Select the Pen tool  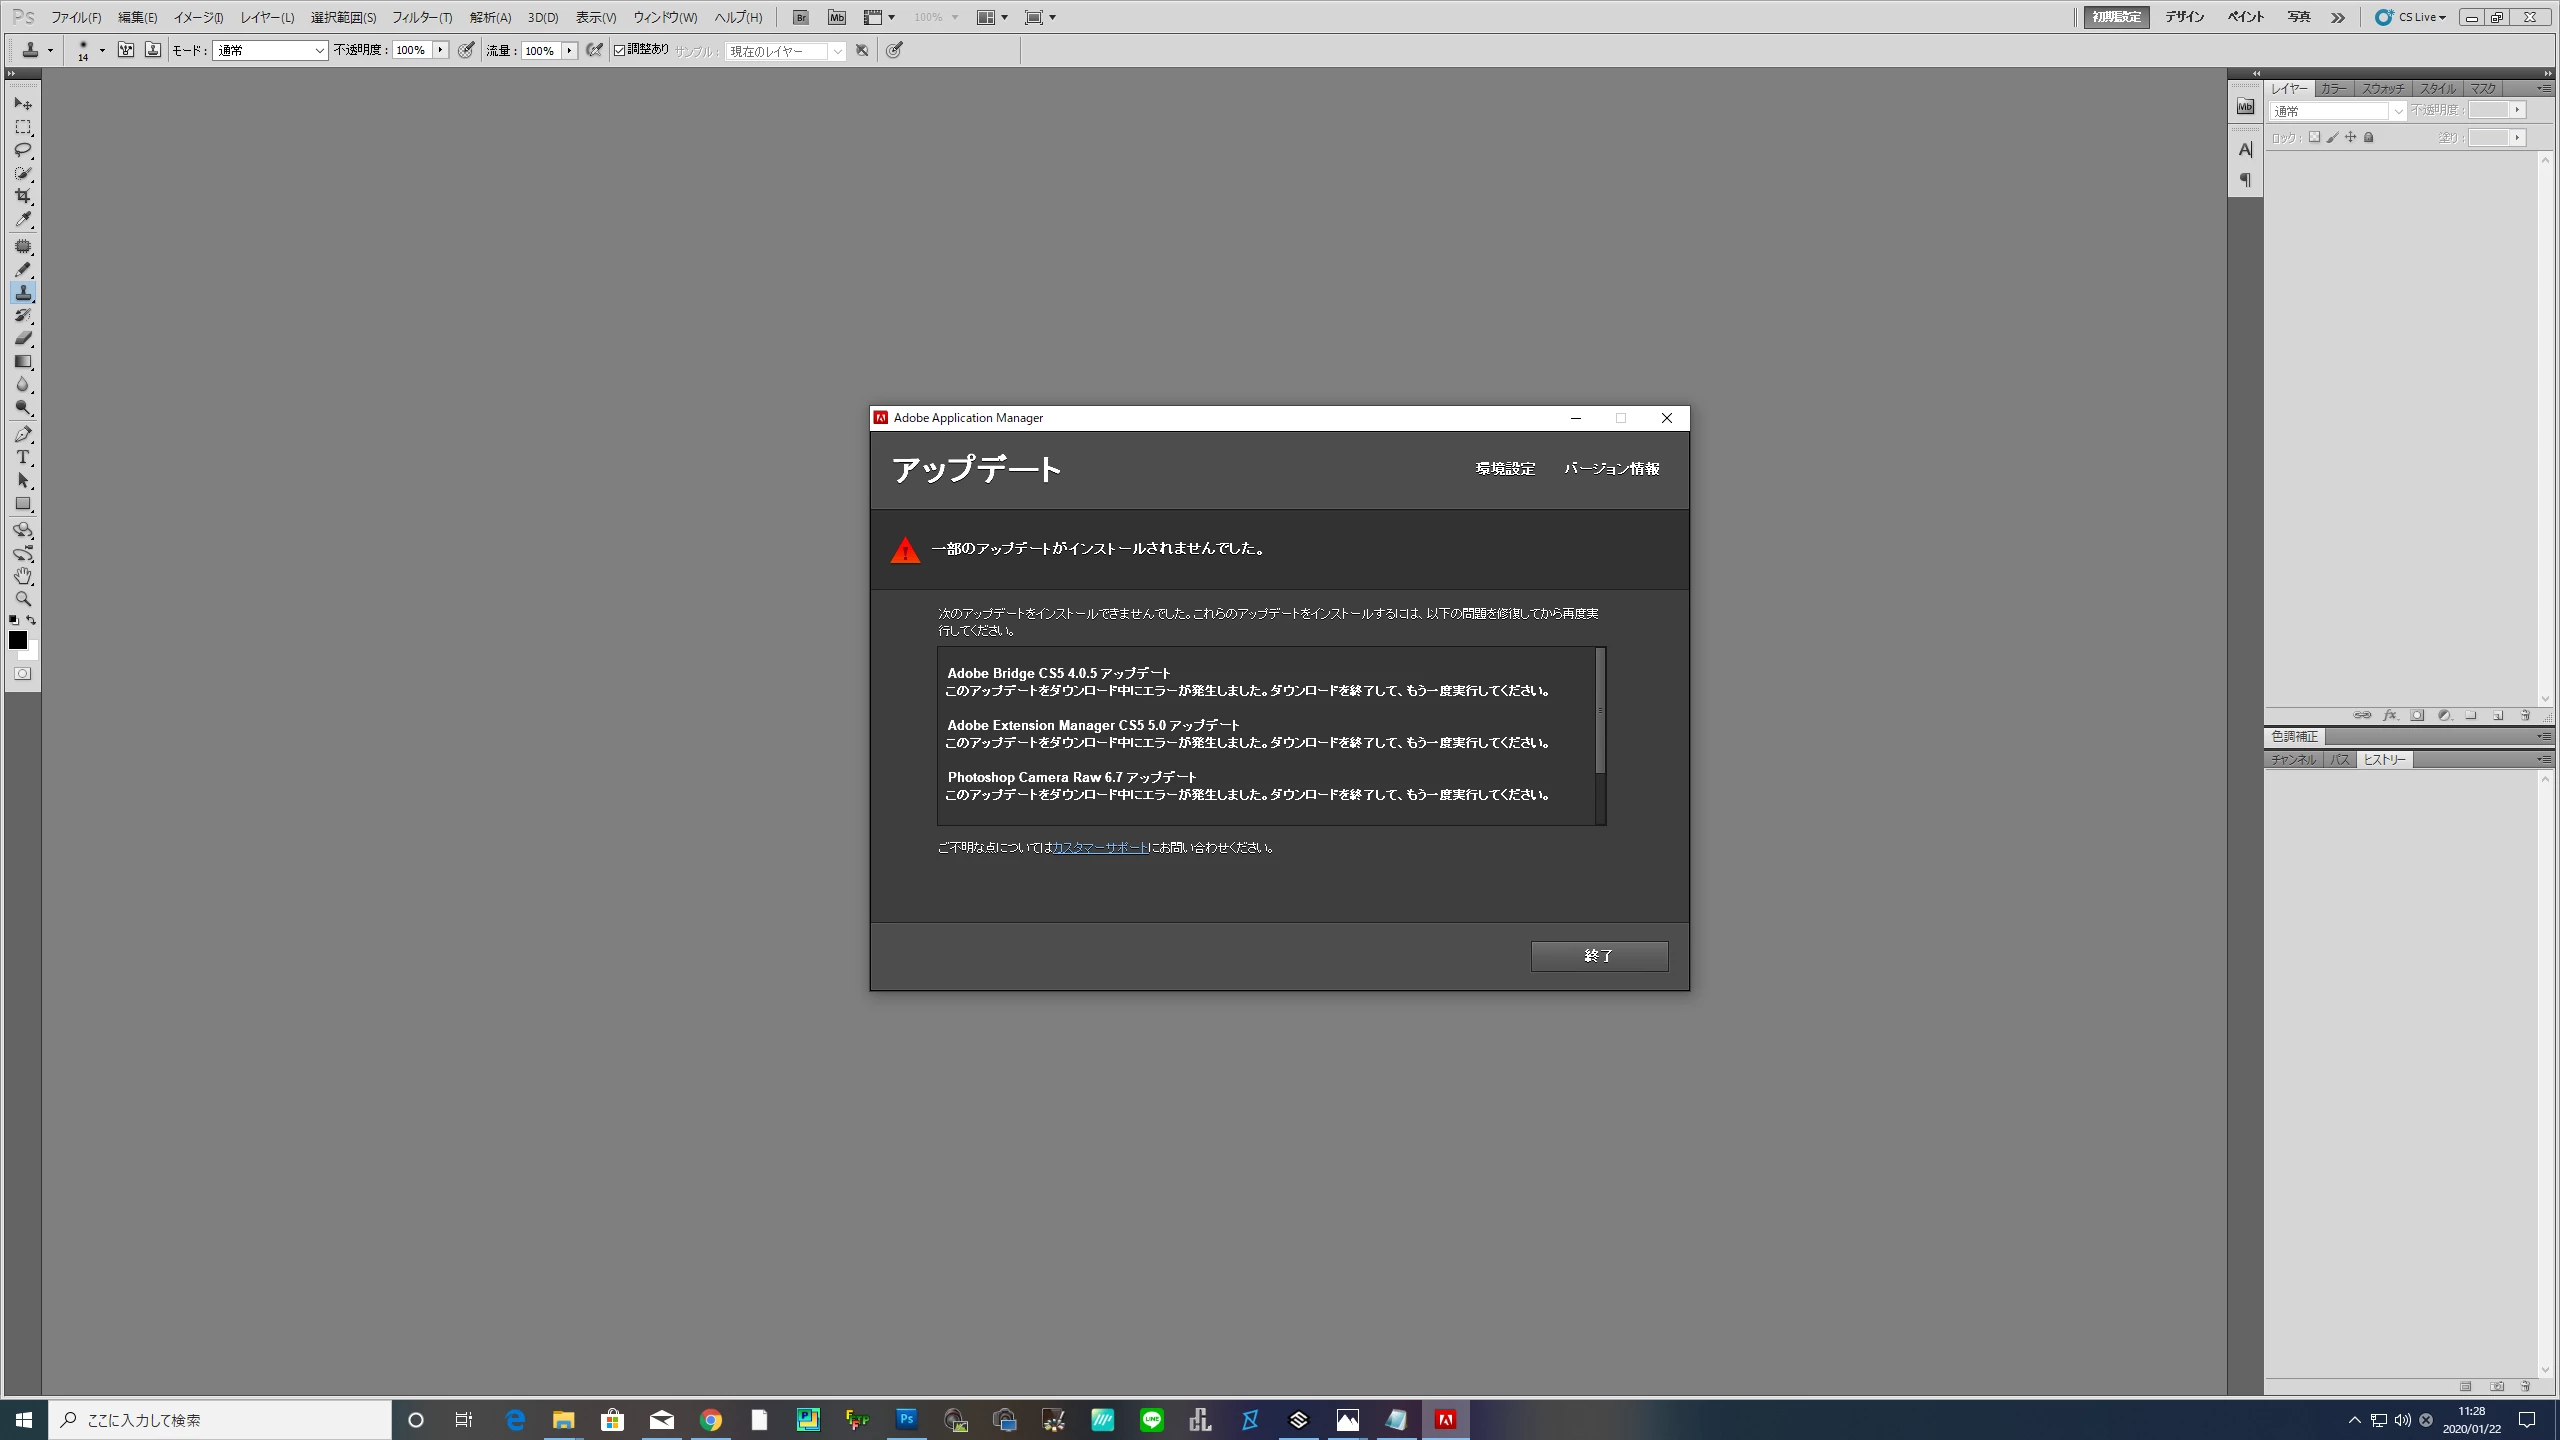[x=23, y=435]
